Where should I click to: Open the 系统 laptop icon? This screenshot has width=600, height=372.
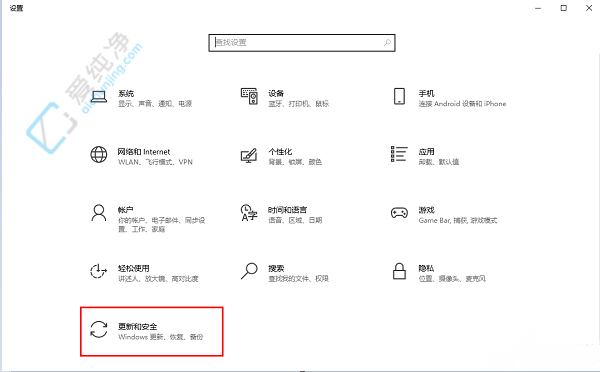point(99,96)
